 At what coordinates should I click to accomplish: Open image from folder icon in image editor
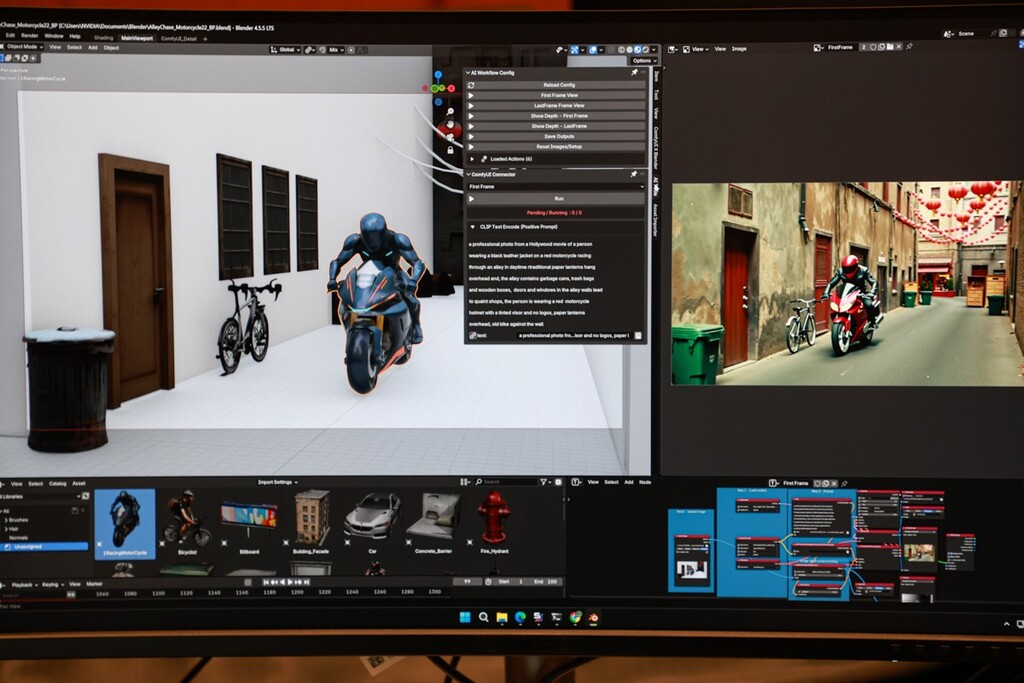[x=890, y=47]
